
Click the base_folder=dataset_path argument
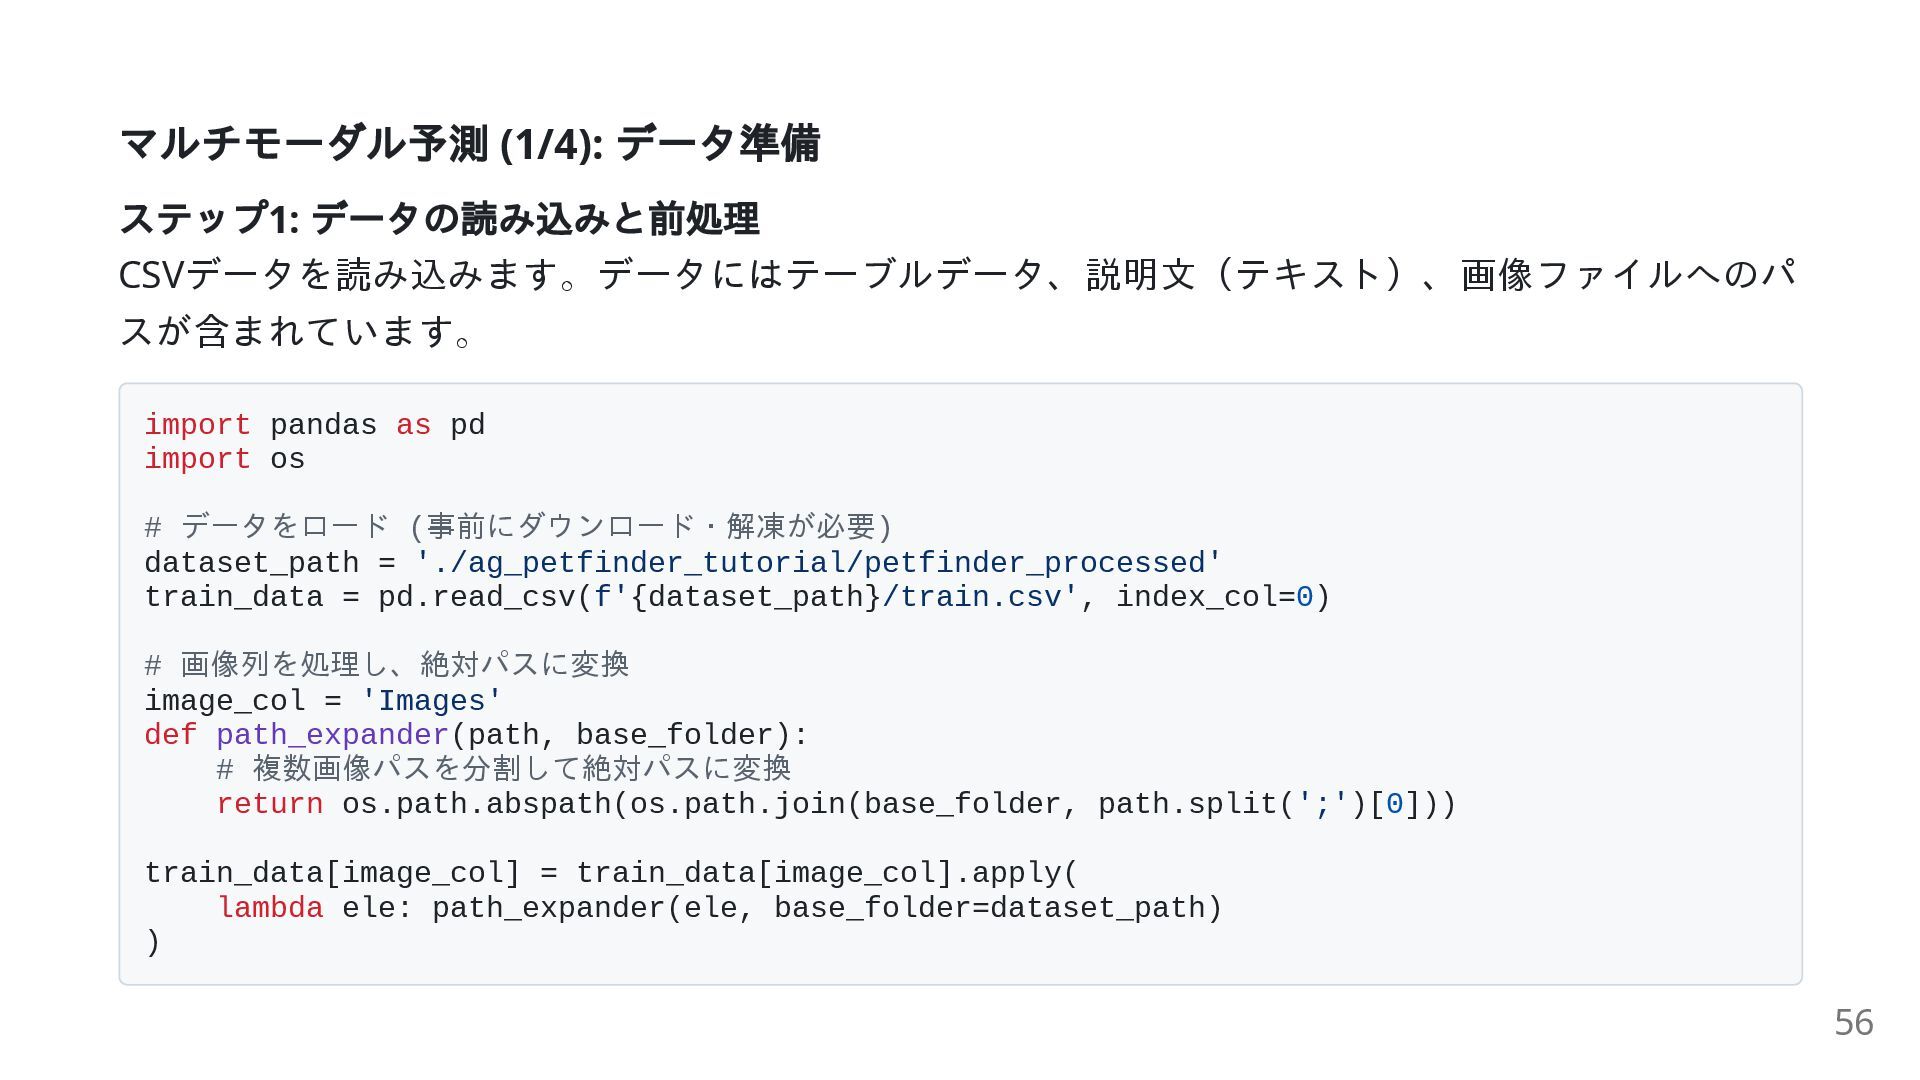coord(989,908)
